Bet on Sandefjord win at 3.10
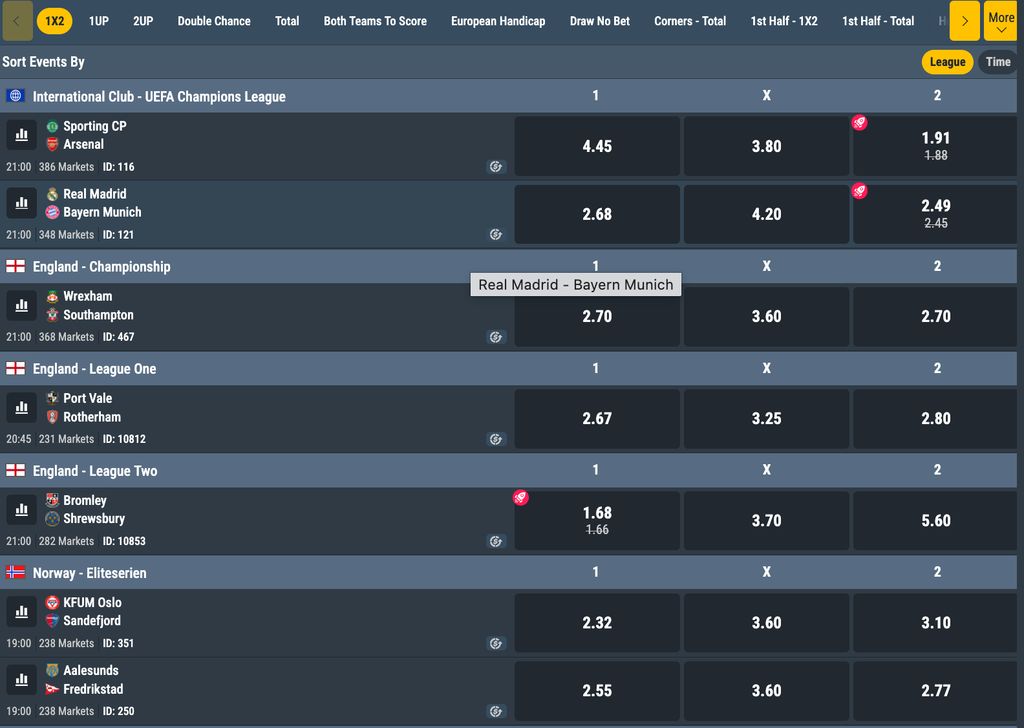 935,623
